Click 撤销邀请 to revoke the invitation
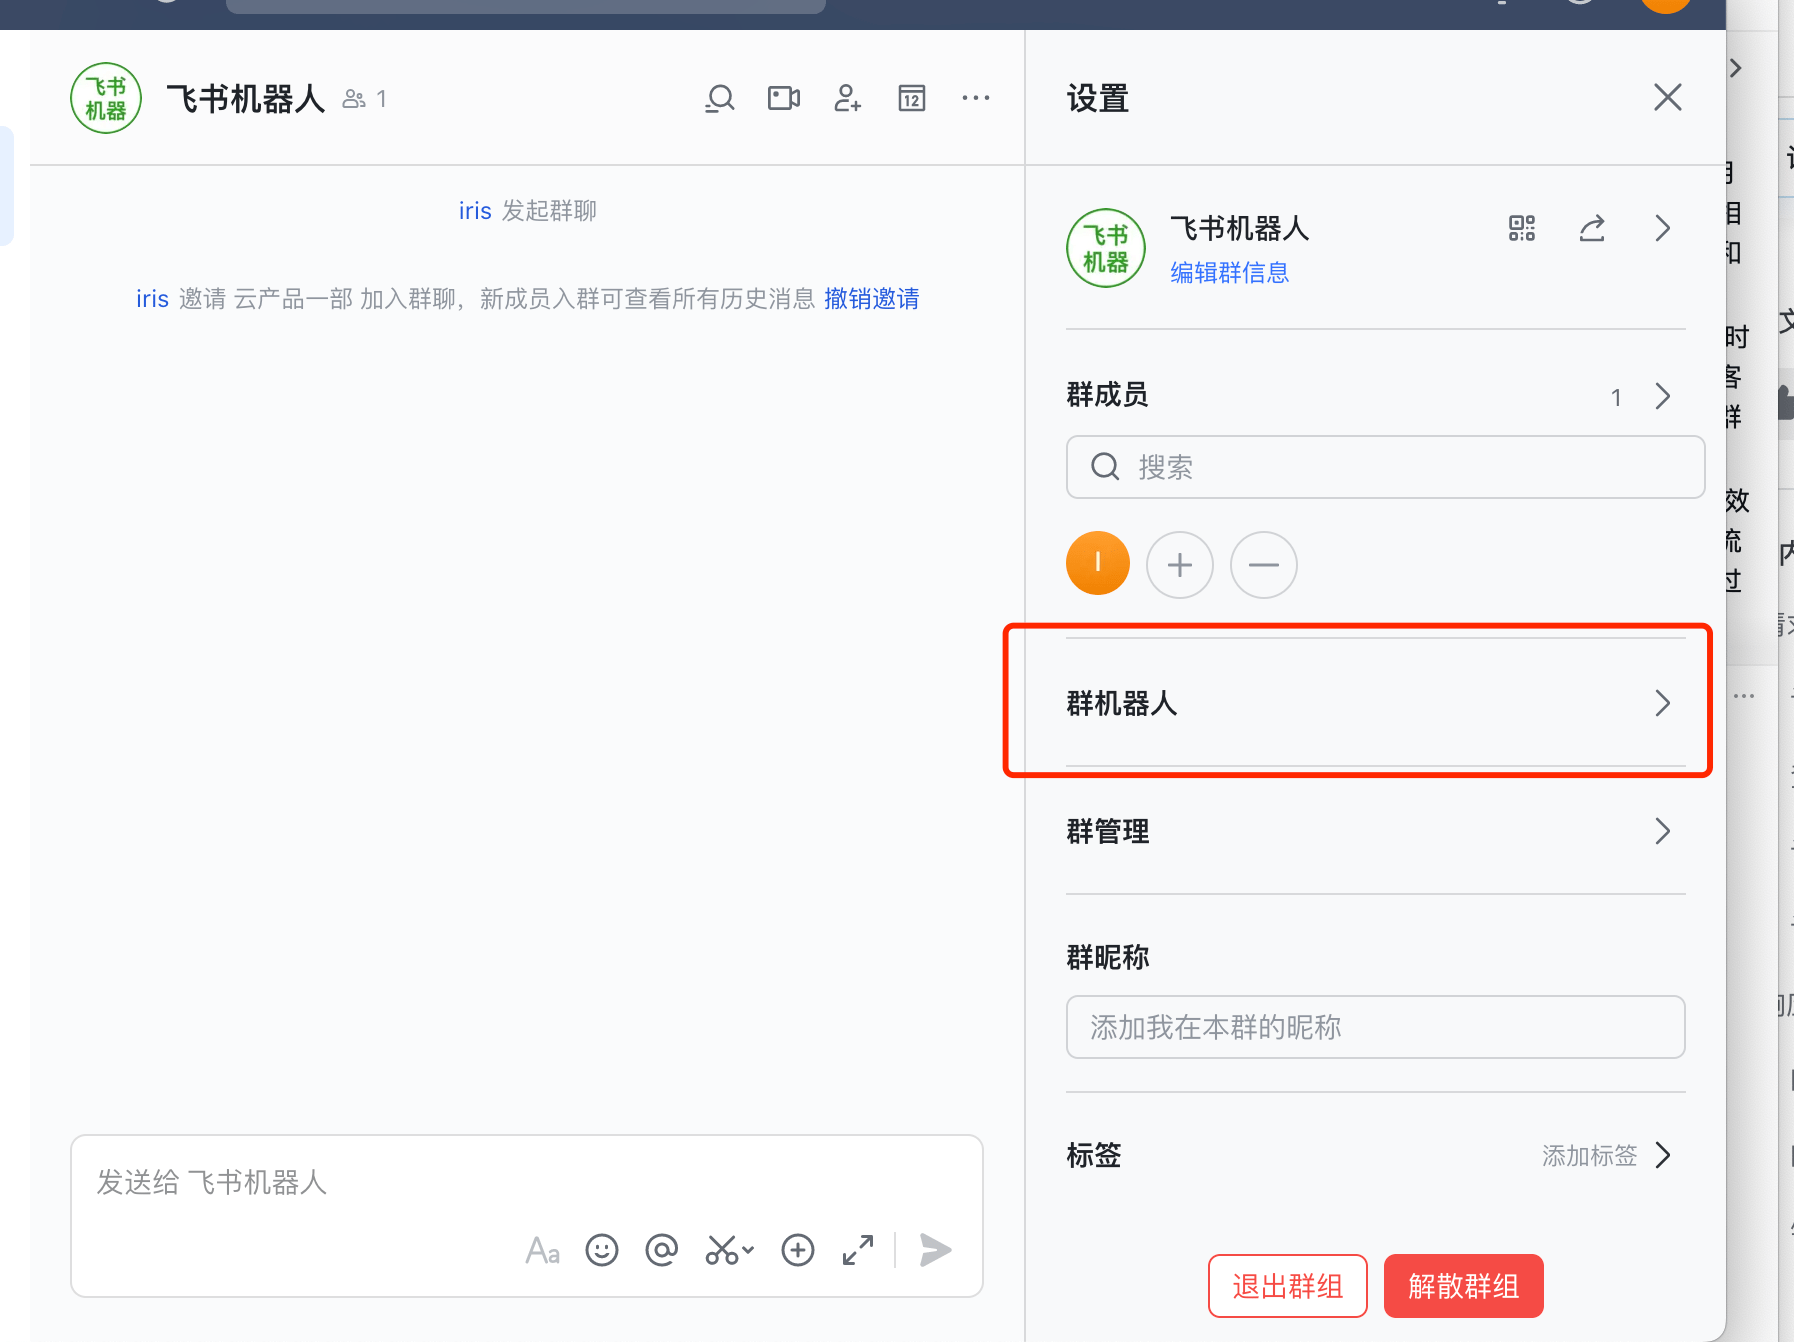 872,299
